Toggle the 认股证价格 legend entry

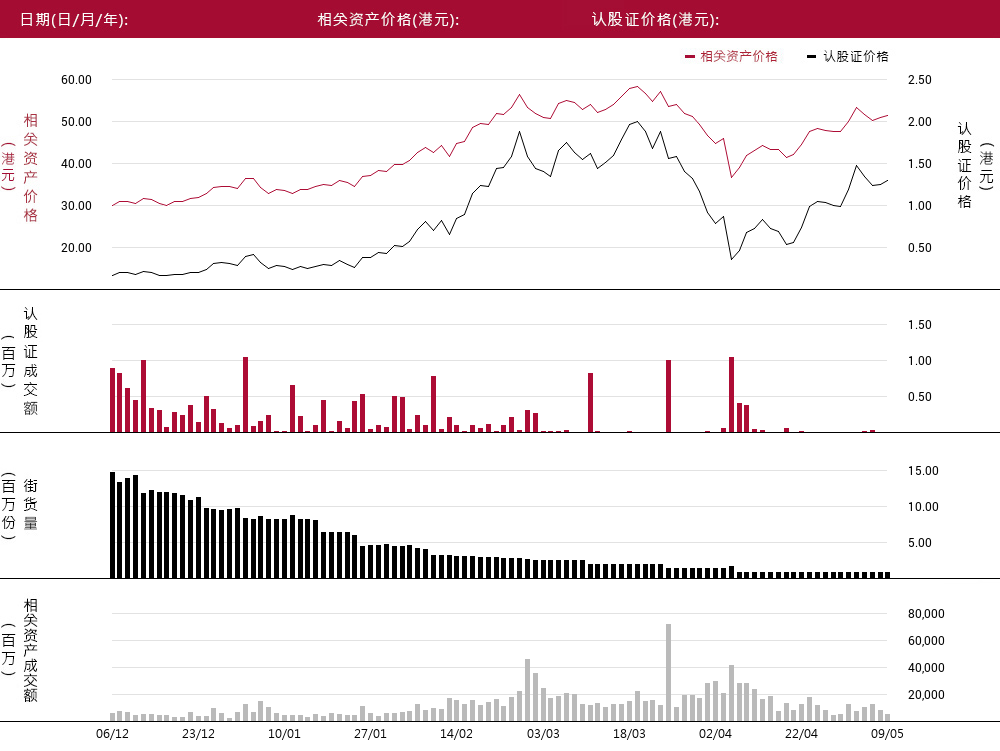click(x=848, y=56)
